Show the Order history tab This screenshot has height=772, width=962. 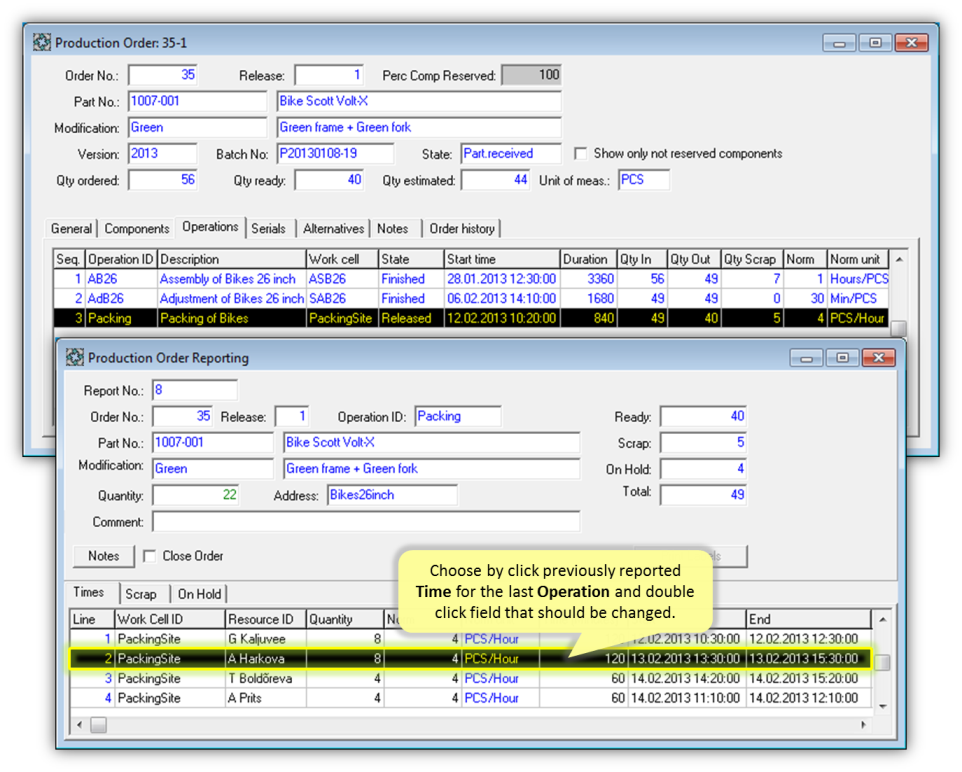(x=462, y=228)
